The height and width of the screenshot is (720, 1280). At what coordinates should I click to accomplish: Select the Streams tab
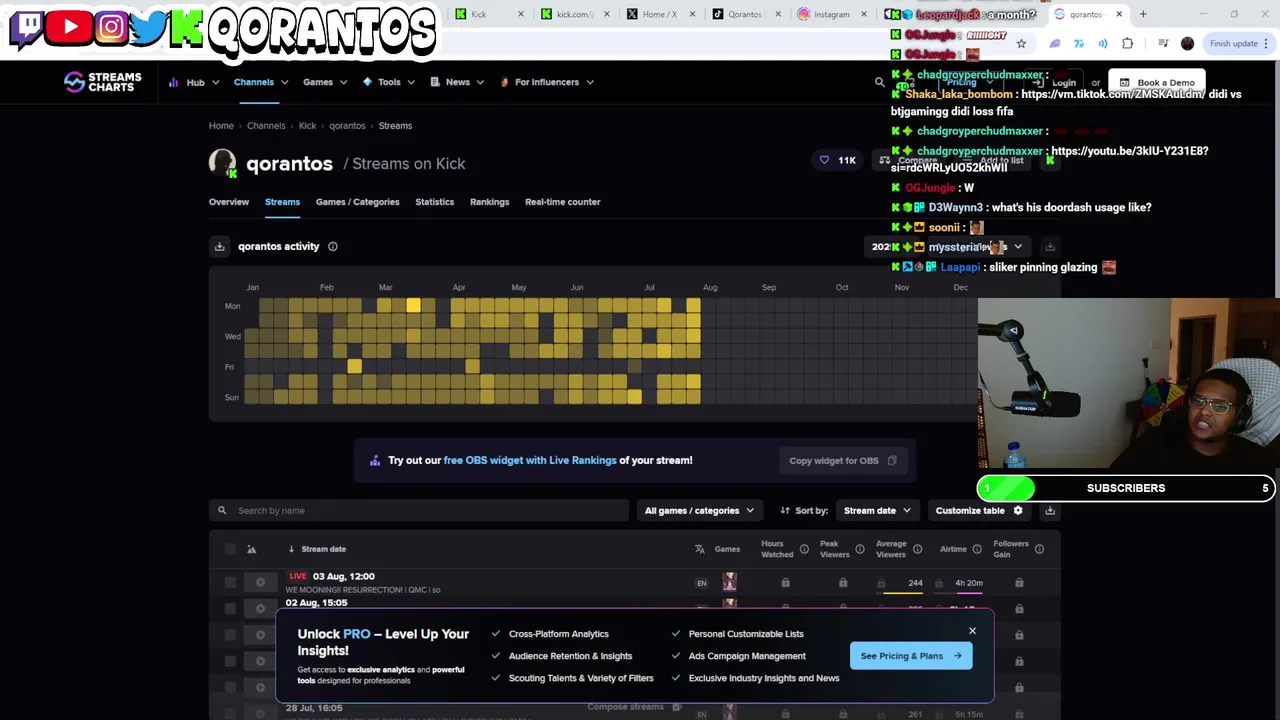282,202
